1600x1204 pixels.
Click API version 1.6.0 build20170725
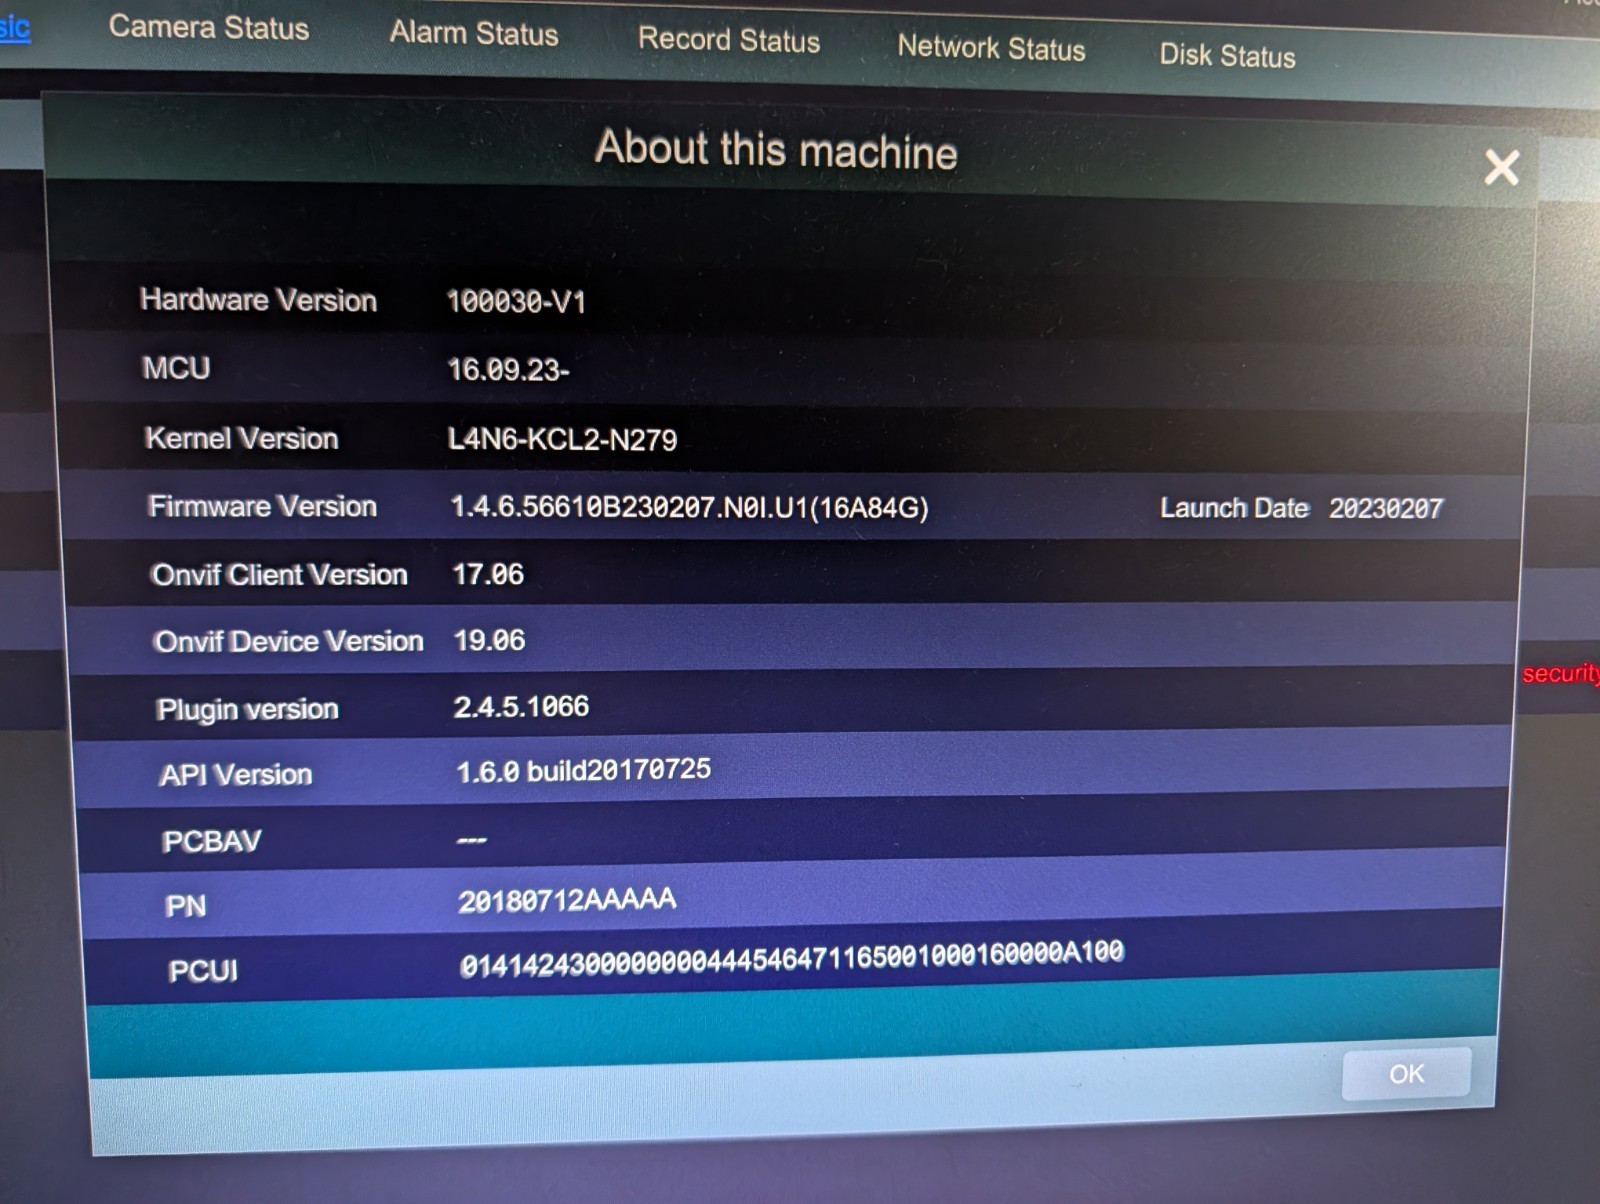click(x=583, y=770)
